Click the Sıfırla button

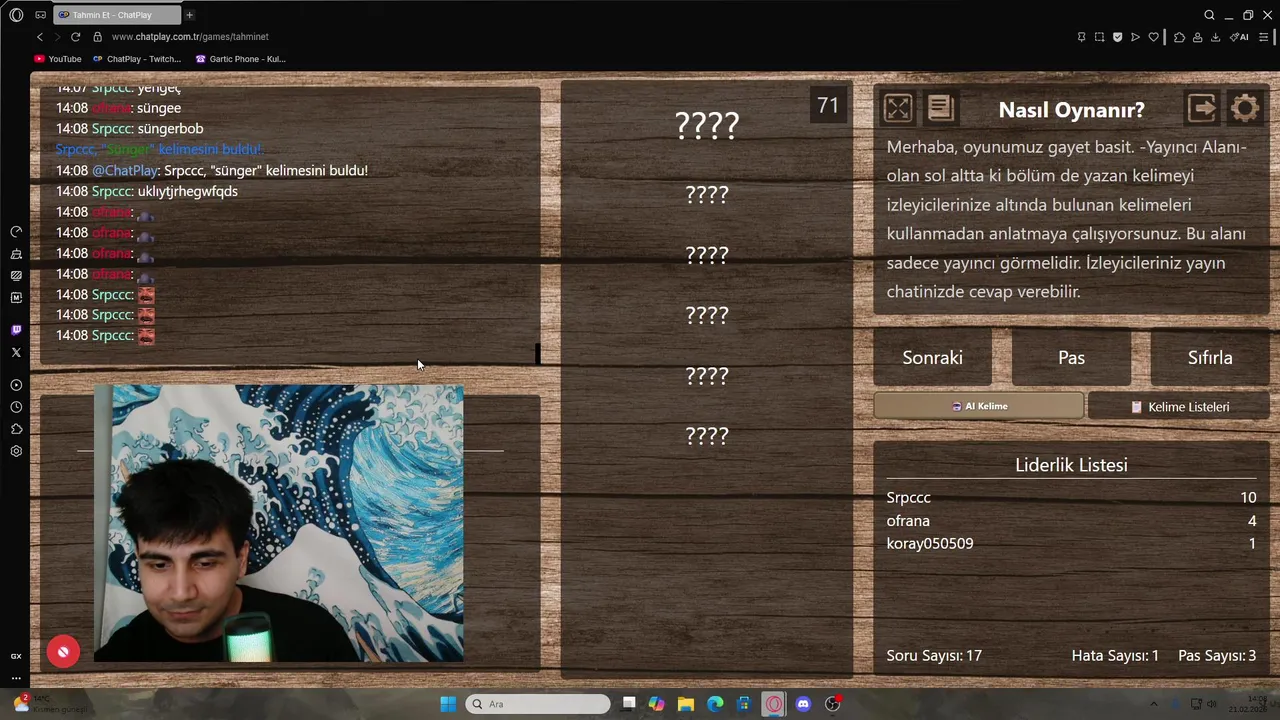1210,357
